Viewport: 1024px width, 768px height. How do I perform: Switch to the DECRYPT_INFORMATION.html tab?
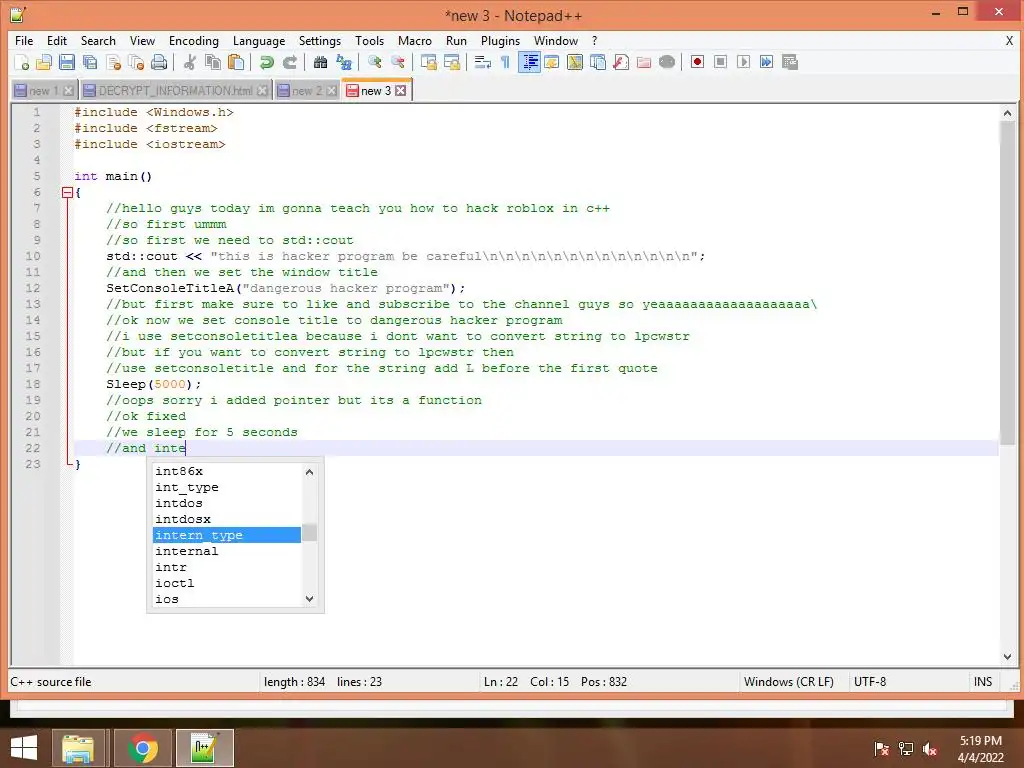pyautogui.click(x=175, y=91)
